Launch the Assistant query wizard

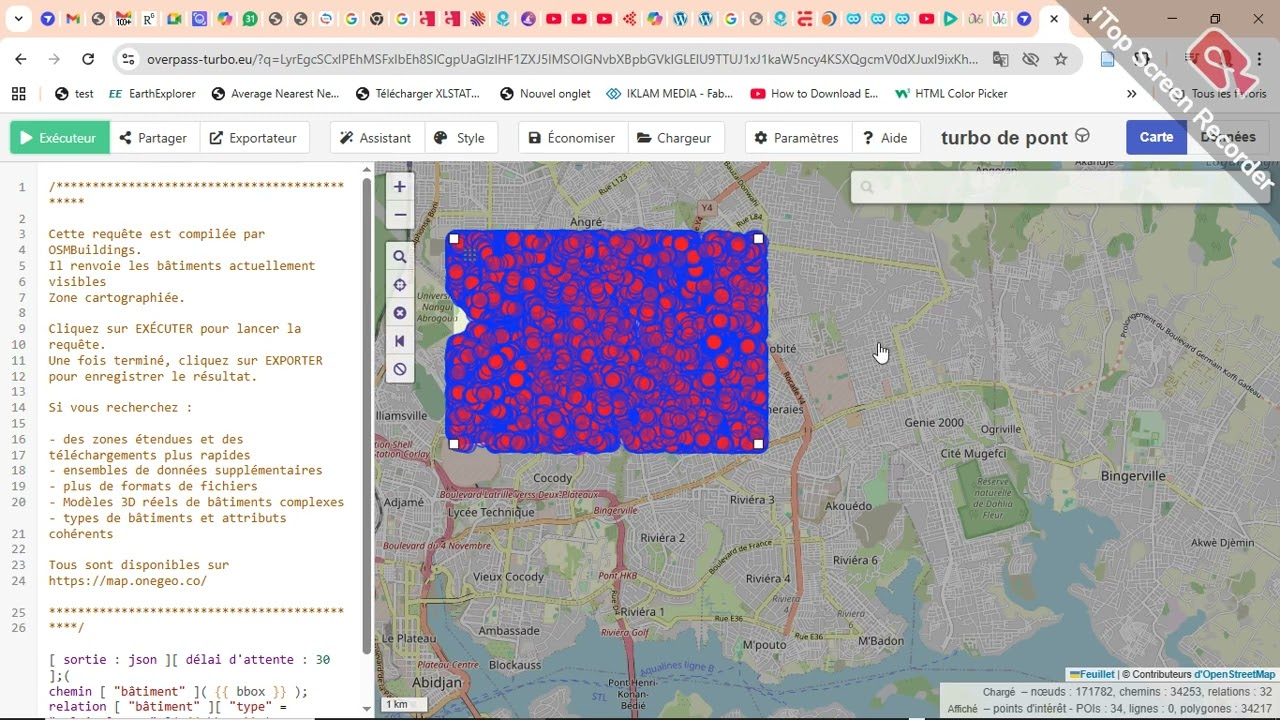point(376,138)
